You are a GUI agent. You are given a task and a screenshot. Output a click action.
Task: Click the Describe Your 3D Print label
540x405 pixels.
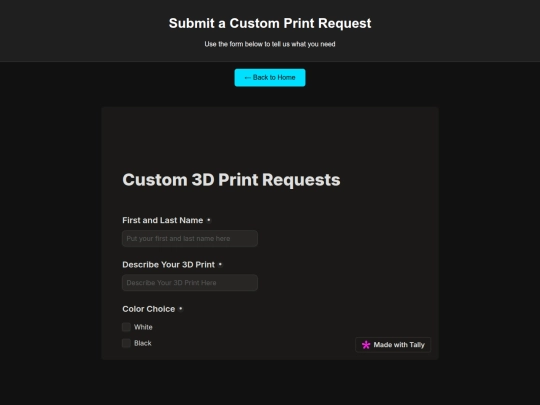coord(168,264)
